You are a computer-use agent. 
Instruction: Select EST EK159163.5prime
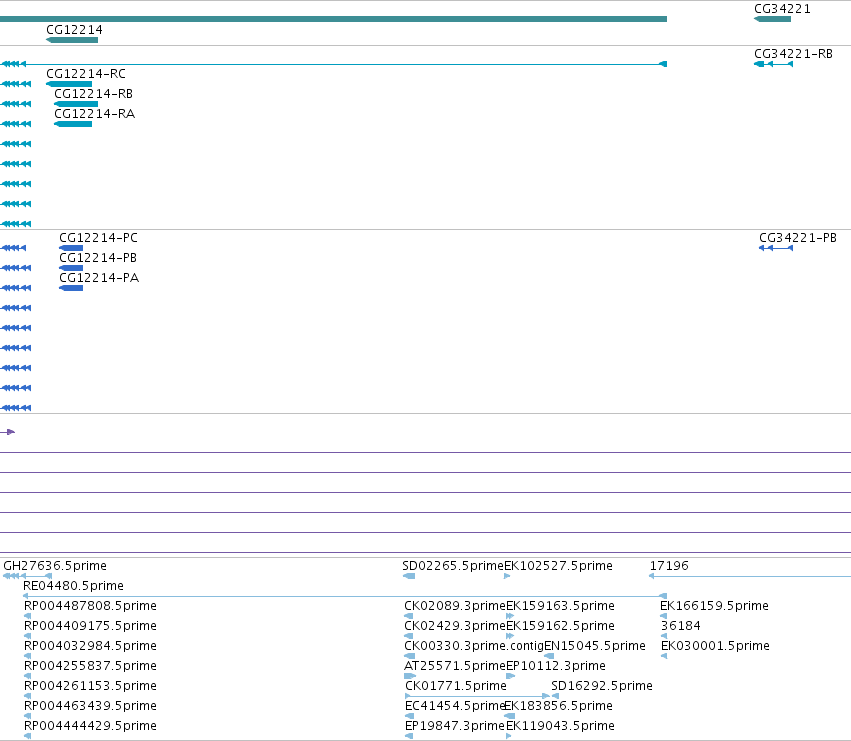560,606
